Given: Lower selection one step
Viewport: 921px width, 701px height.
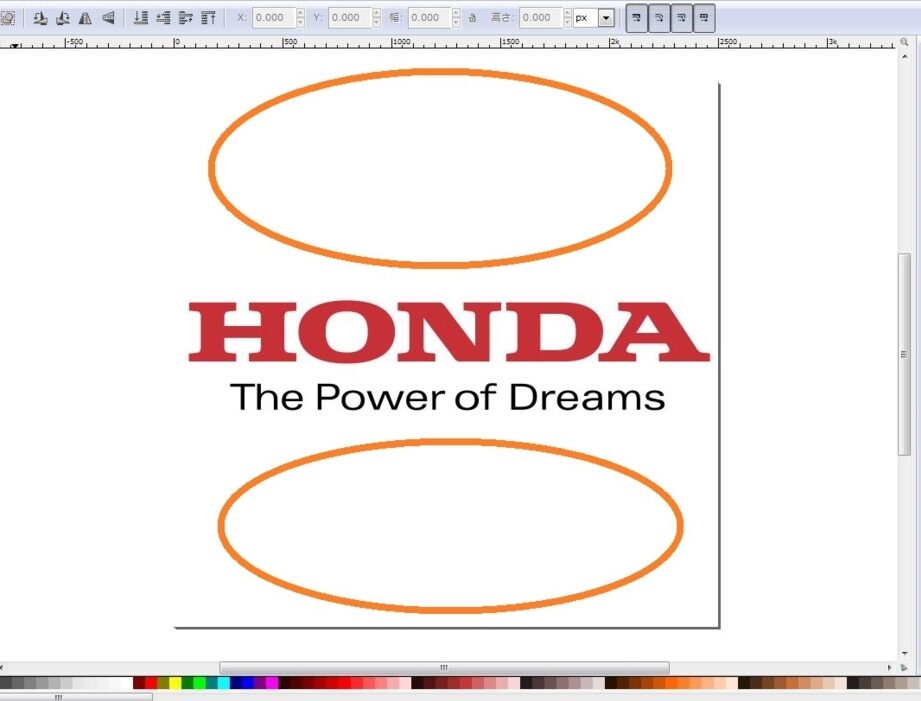Looking at the screenshot, I should coord(163,18).
